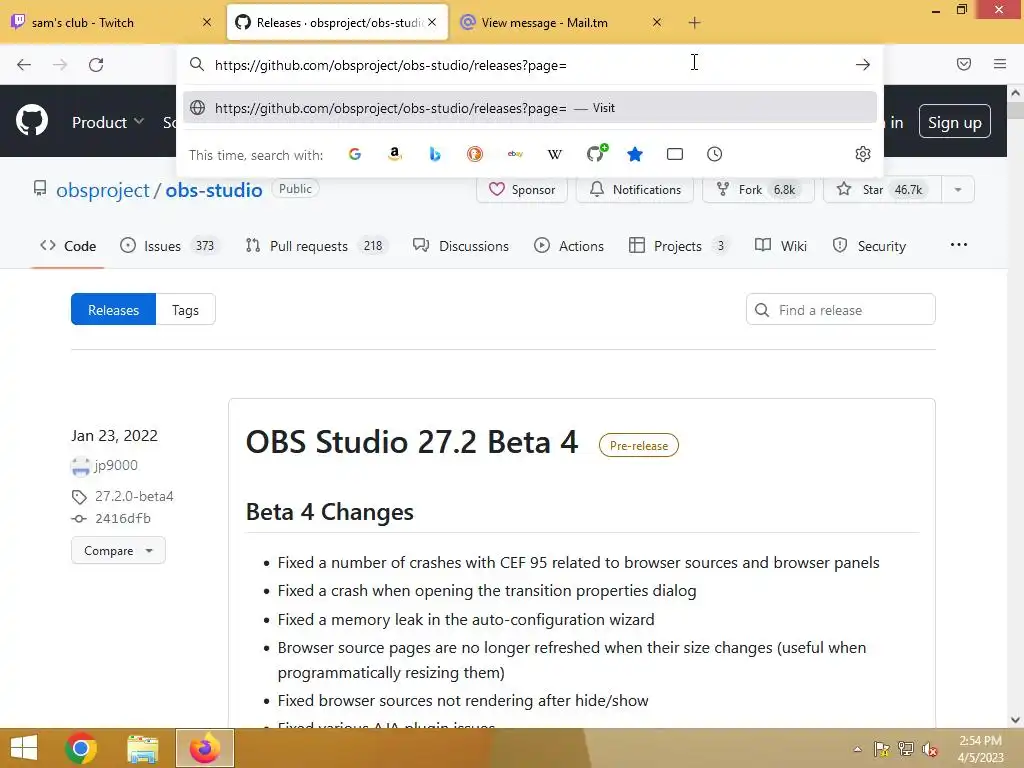
Task: Select the Releases toggle button
Action: [x=114, y=310]
